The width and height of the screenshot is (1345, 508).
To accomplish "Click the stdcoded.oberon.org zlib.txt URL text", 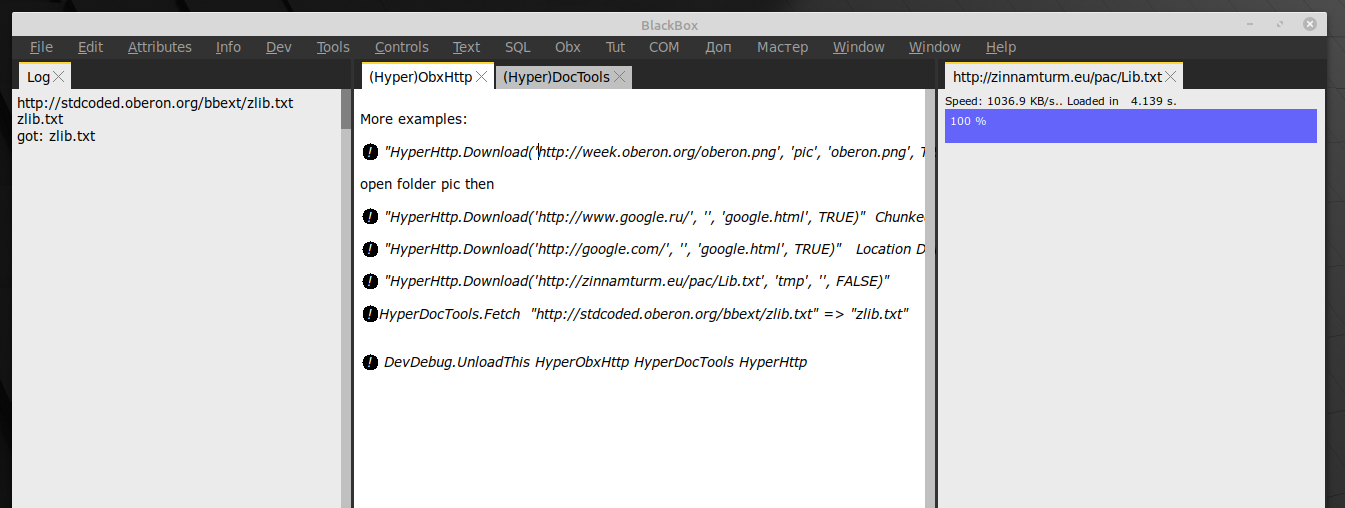I will point(155,103).
